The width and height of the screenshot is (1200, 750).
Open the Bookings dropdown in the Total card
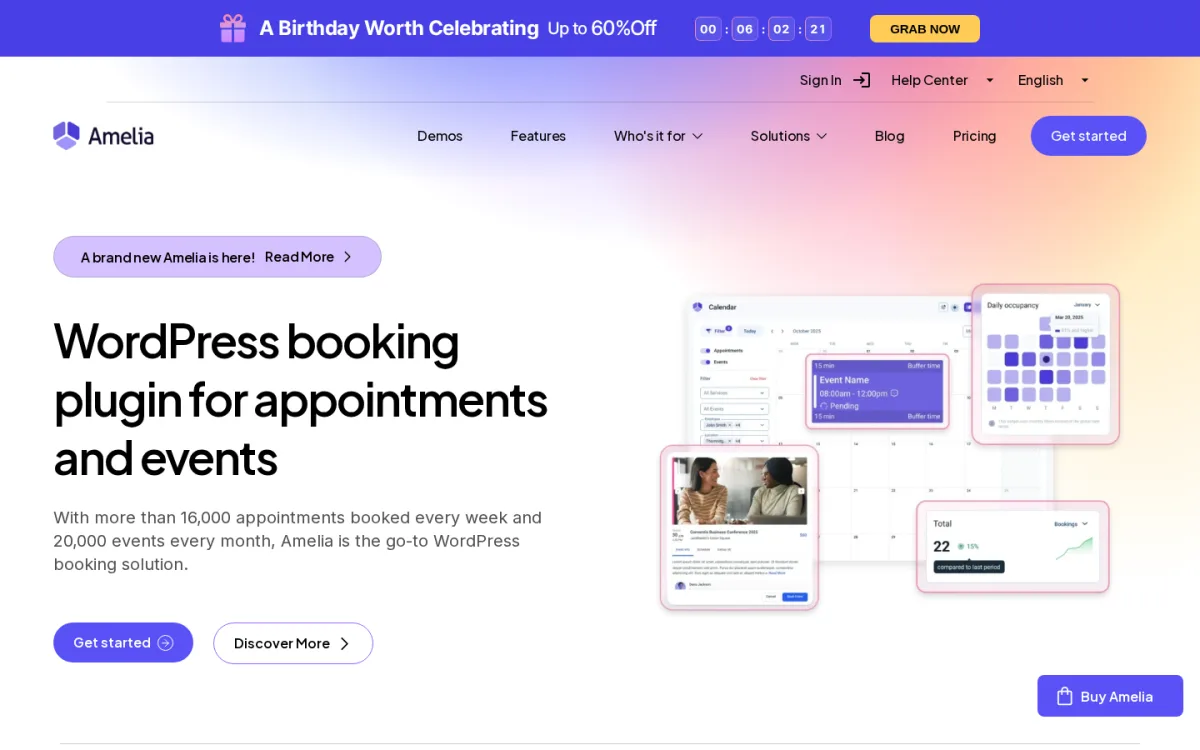pos(1071,524)
